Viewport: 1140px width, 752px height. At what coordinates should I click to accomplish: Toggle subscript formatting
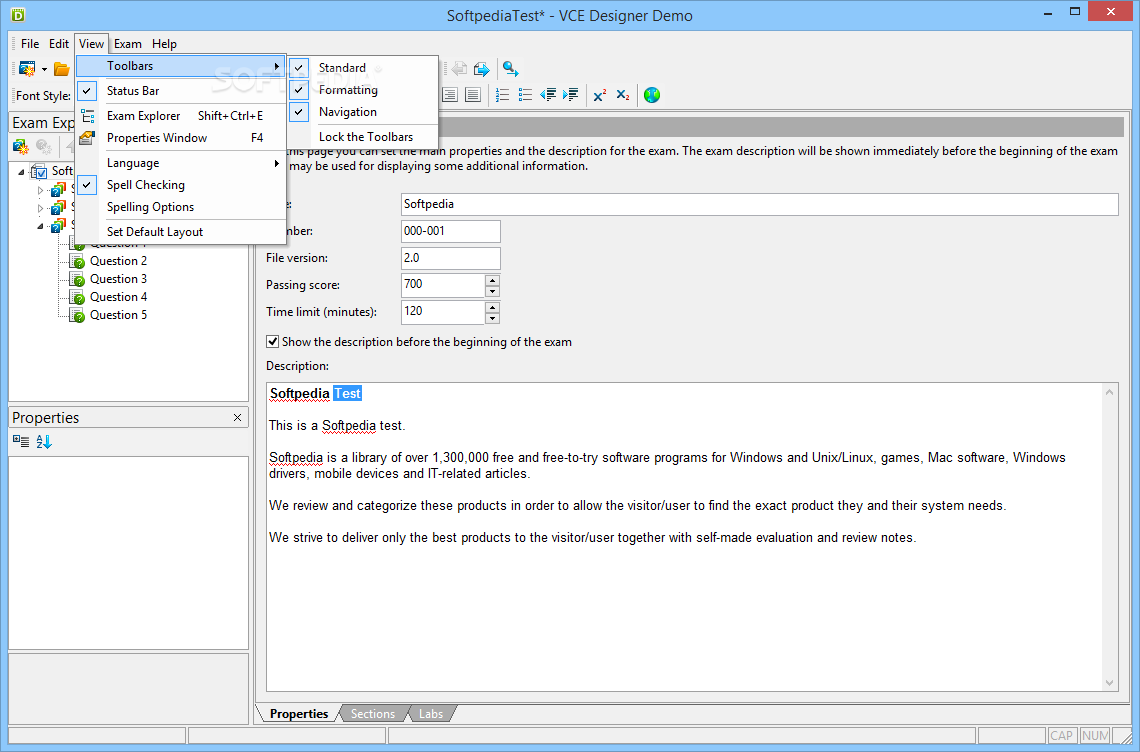point(623,95)
